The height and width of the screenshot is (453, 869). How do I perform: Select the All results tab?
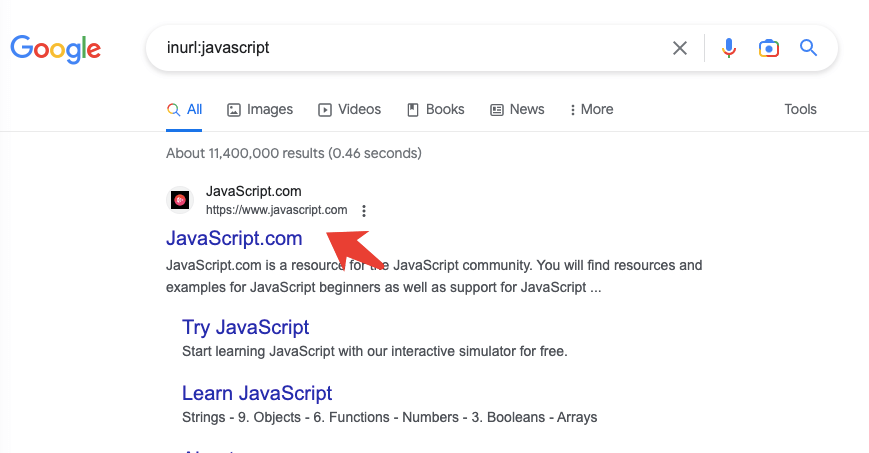click(184, 110)
